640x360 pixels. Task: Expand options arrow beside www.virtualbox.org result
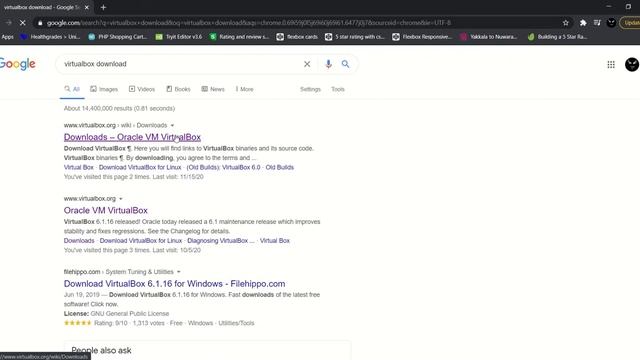[120, 199]
